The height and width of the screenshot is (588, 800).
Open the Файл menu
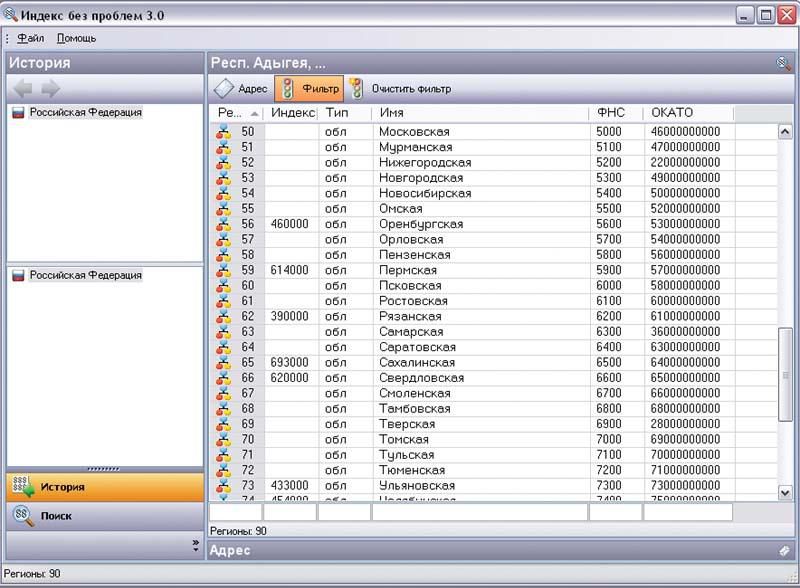30,38
